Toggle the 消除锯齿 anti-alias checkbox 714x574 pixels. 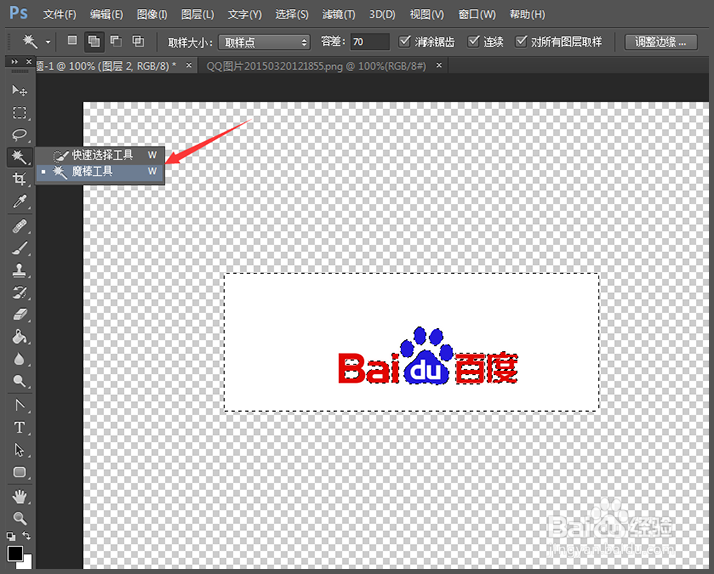tap(404, 41)
